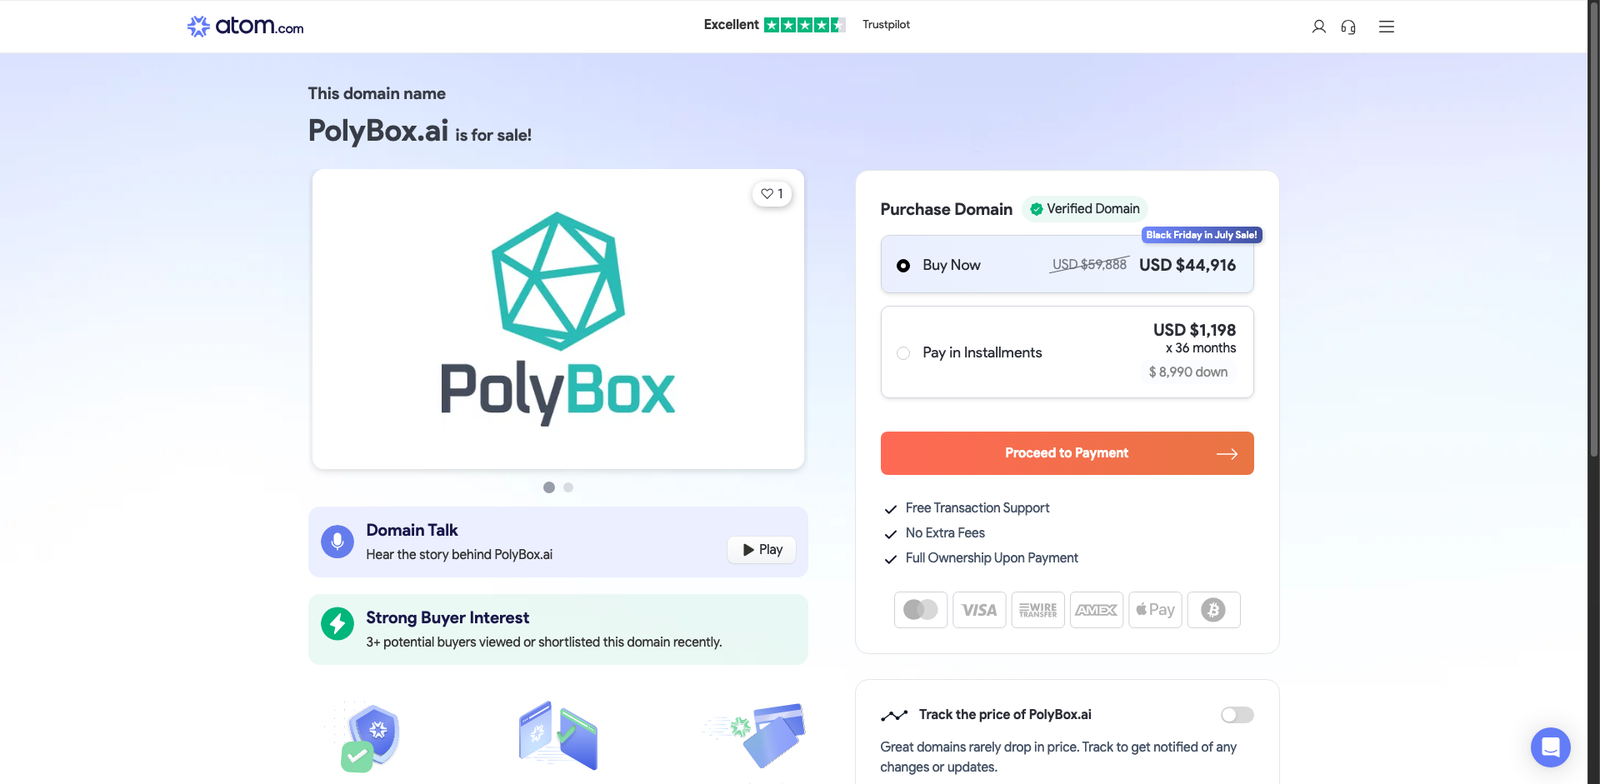
Task: Open the user account icon
Action: (x=1319, y=27)
